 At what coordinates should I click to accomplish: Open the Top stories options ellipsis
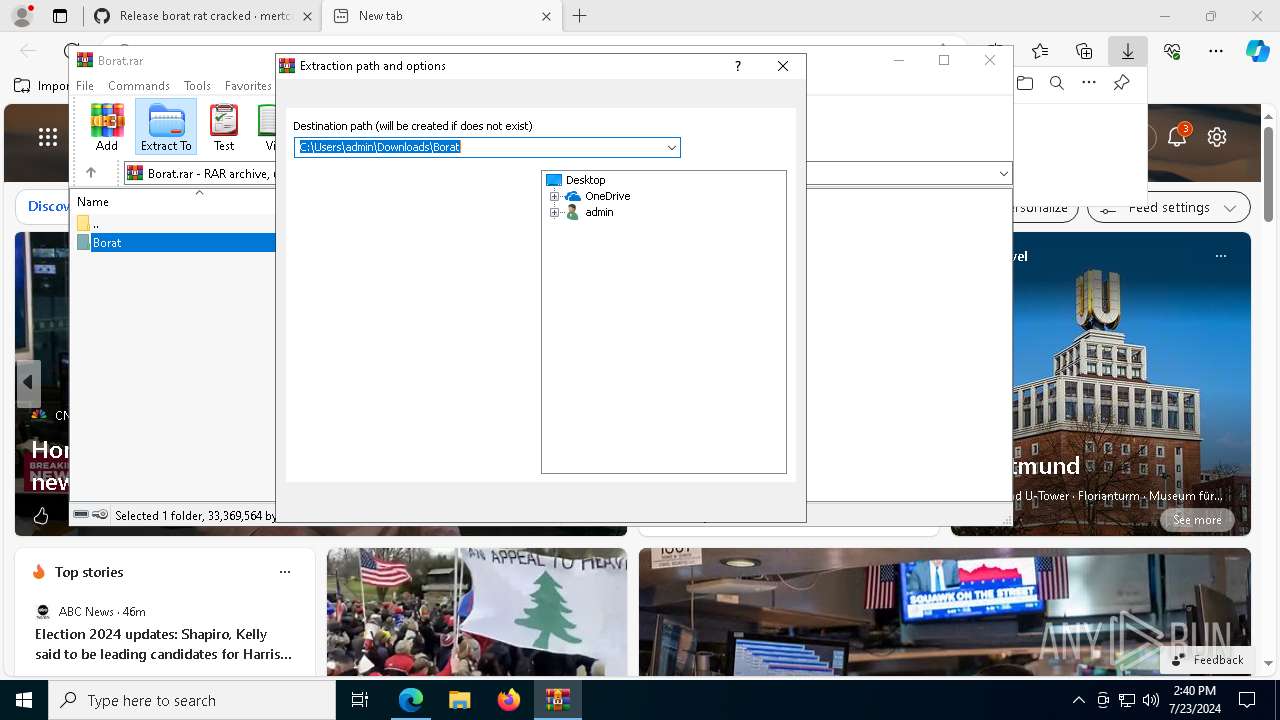tap(285, 572)
